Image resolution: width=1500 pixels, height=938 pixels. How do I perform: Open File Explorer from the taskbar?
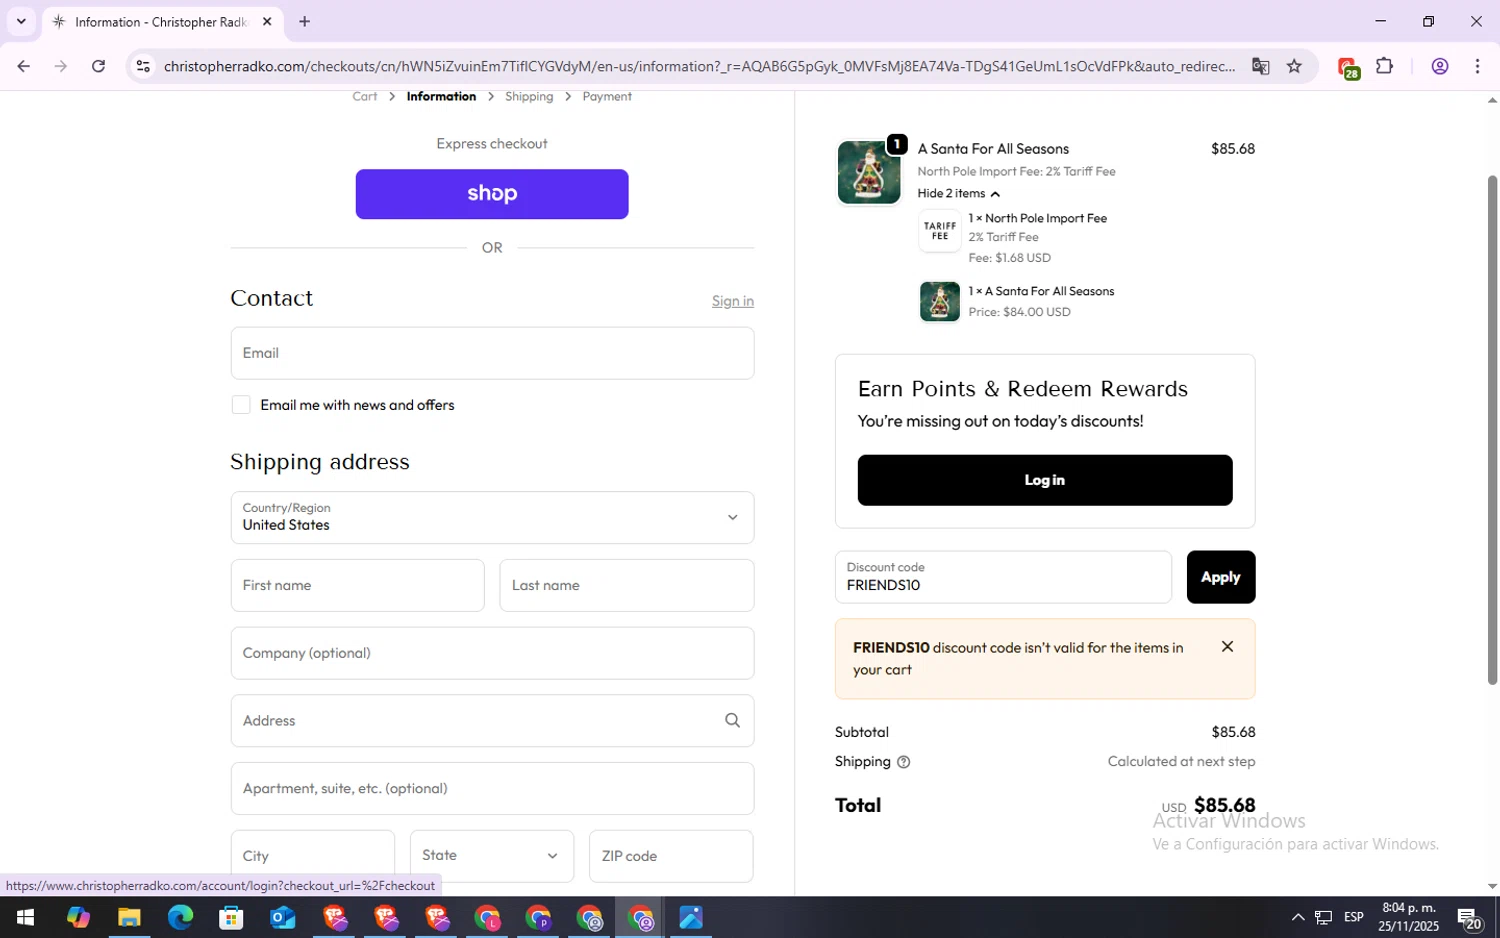click(129, 917)
